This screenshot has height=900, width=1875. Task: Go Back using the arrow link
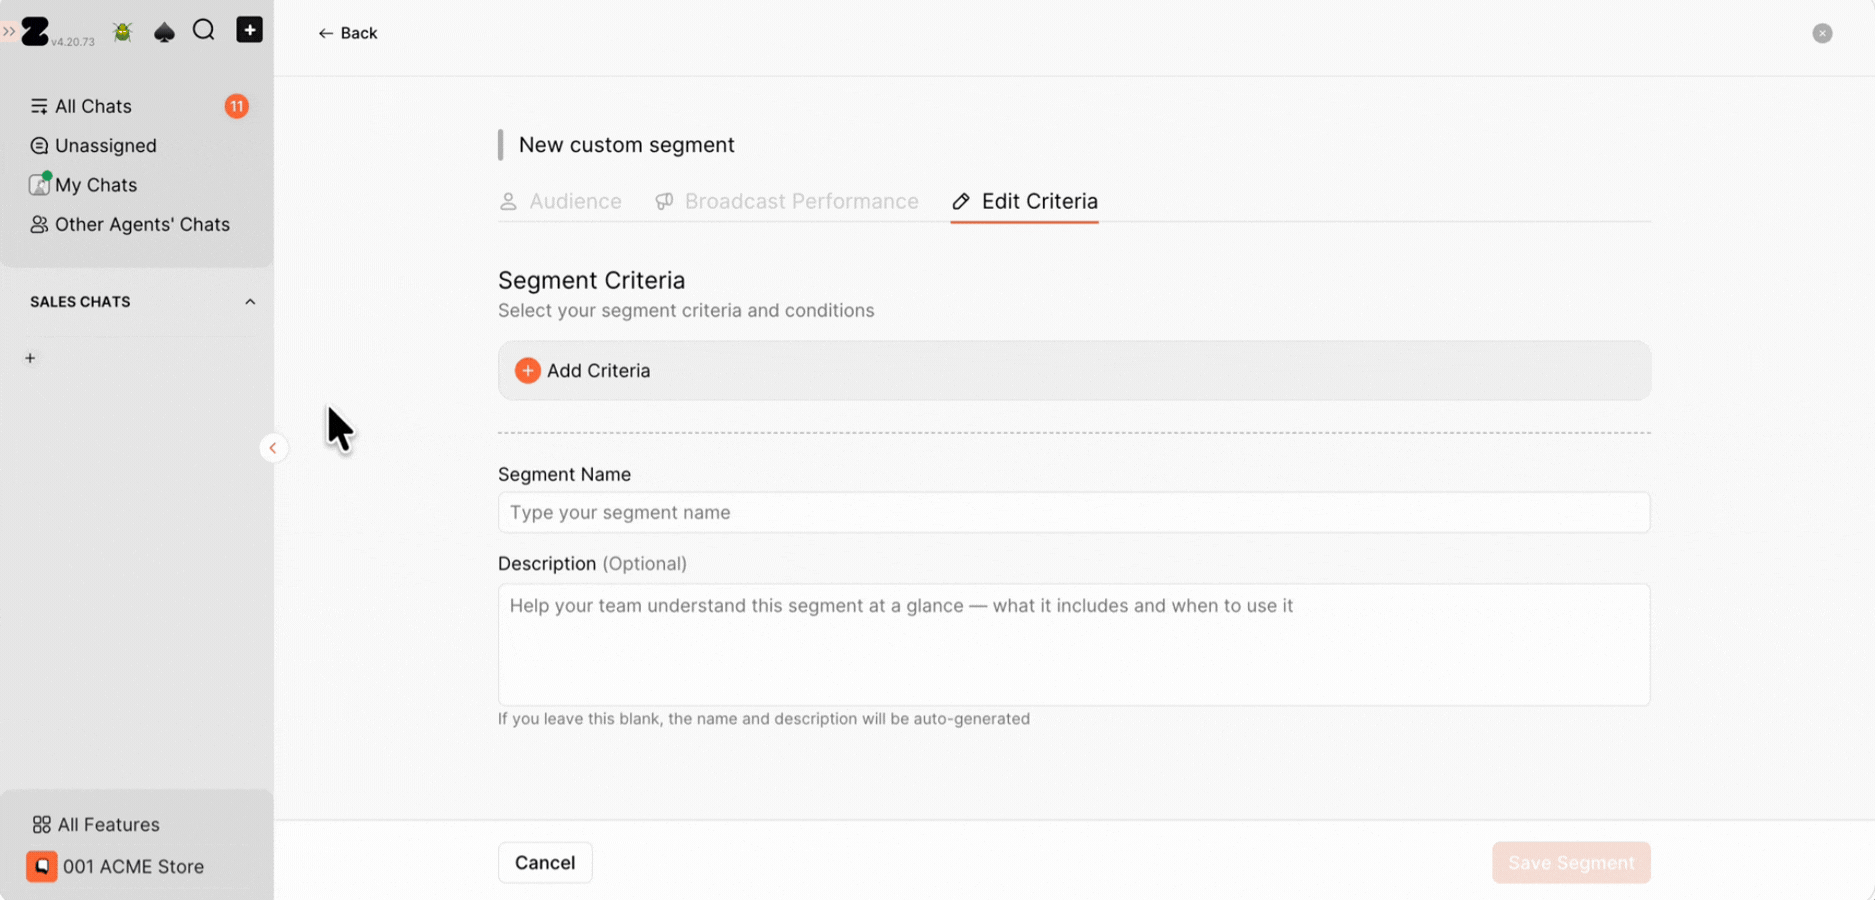click(x=347, y=33)
